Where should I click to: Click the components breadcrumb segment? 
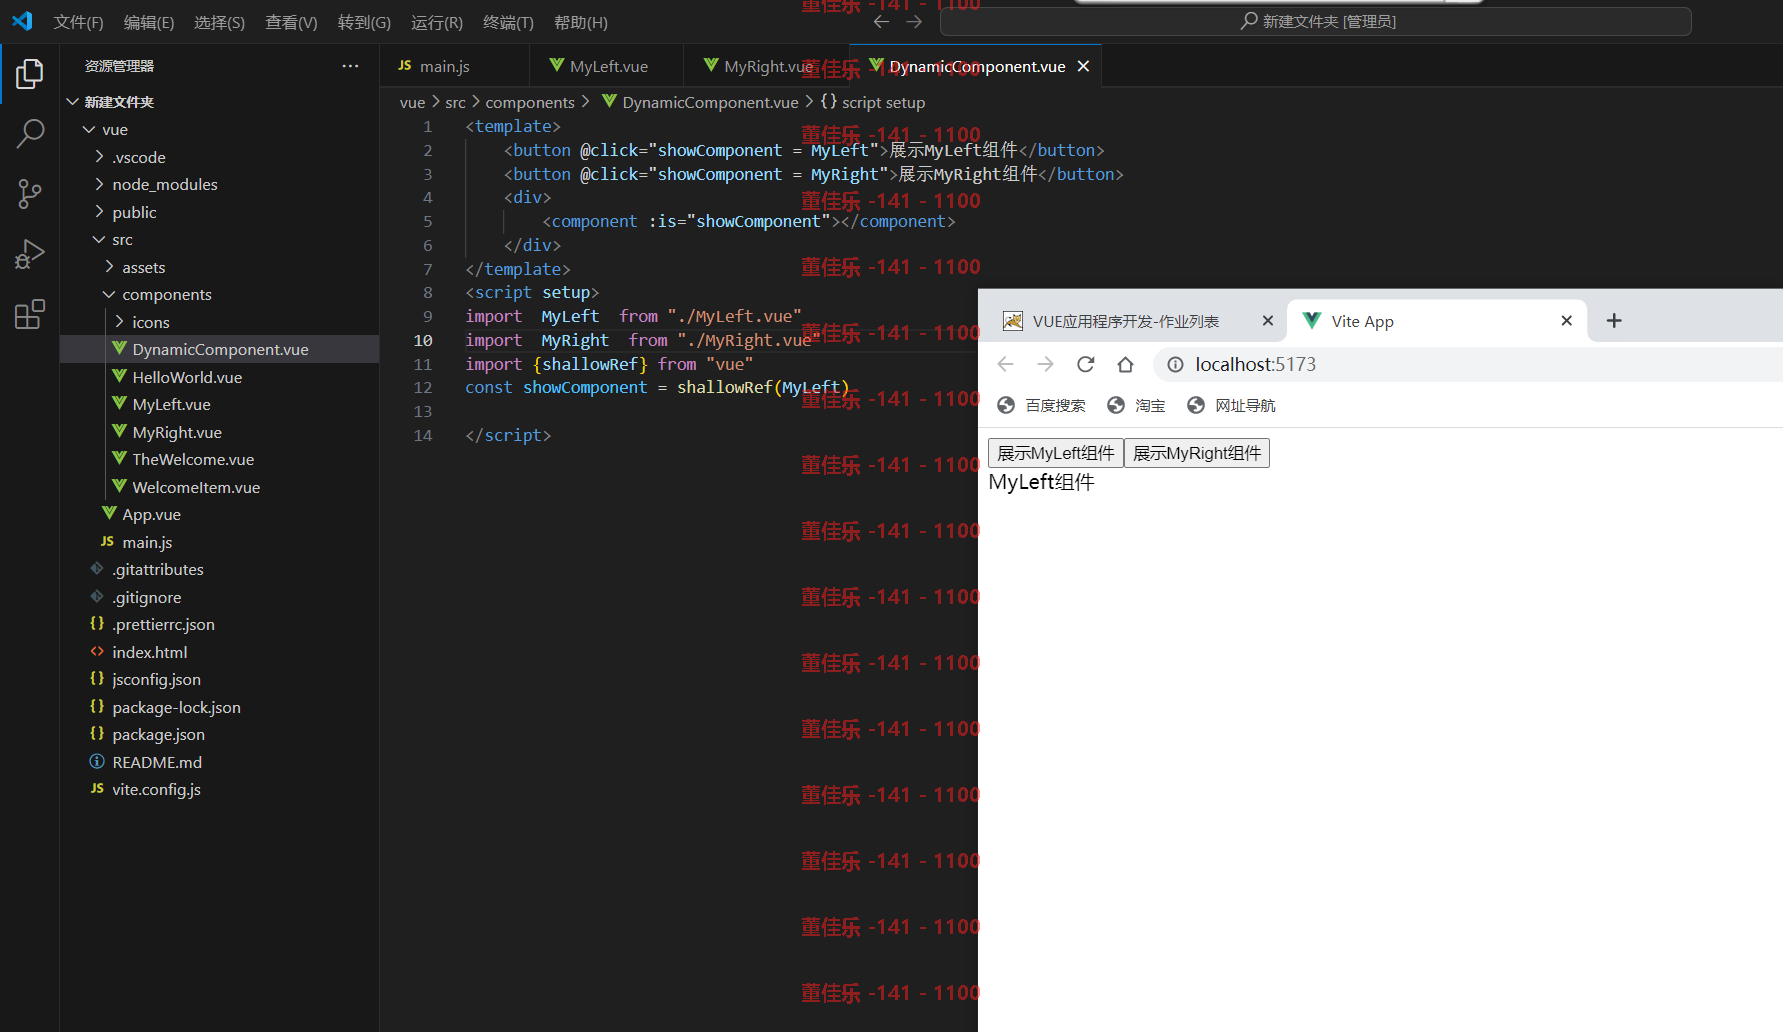coord(530,102)
